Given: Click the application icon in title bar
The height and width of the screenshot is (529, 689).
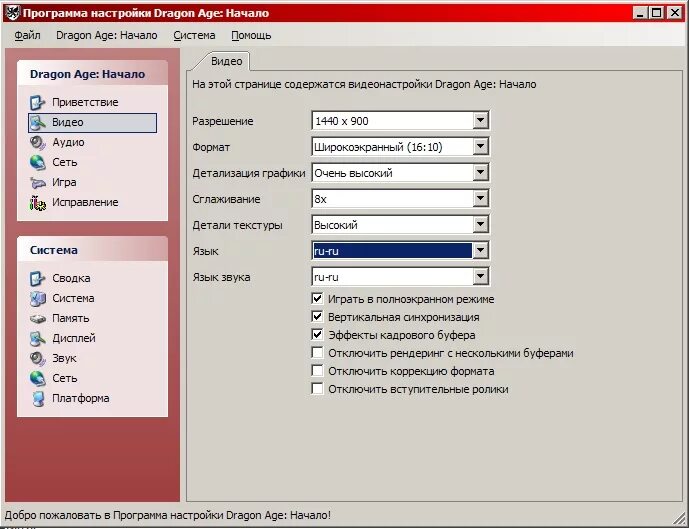Looking at the screenshot, I should (13, 13).
